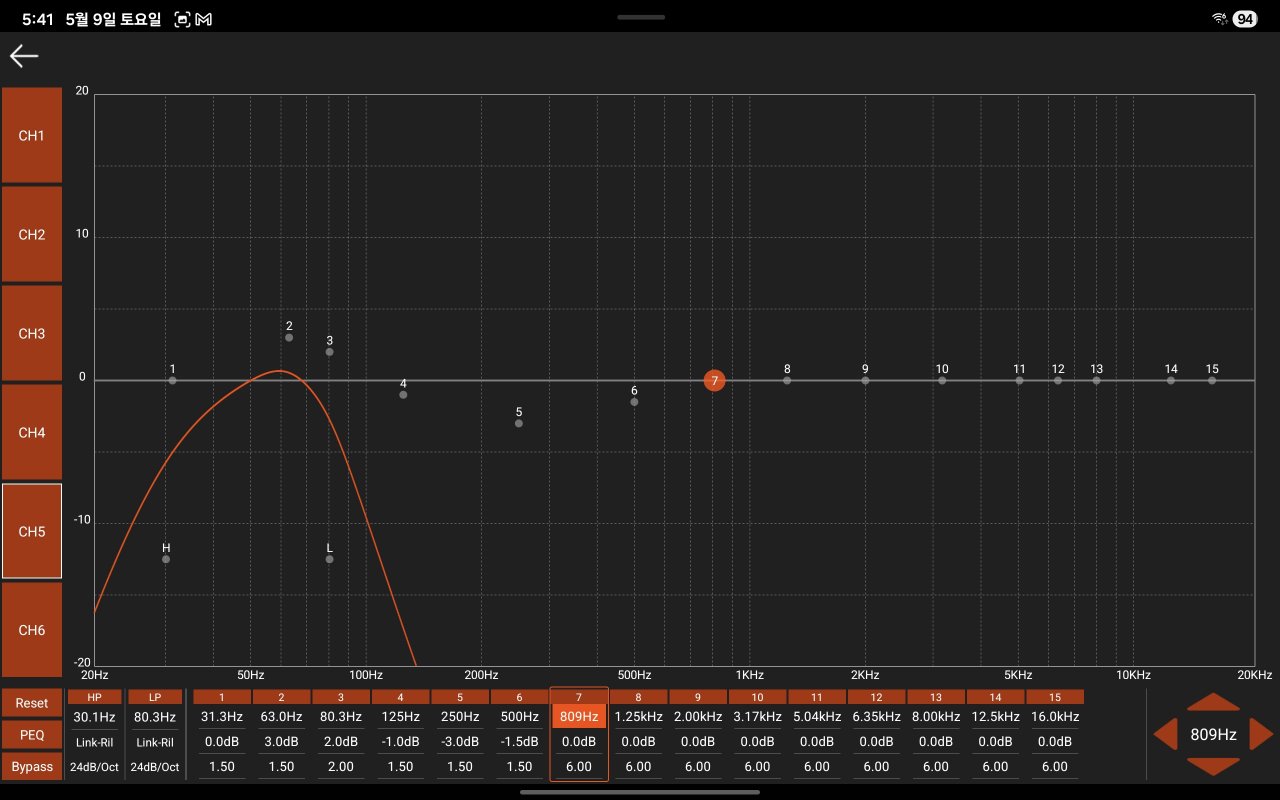This screenshot has height=800, width=1280.
Task: Select EQ node 4 on graph
Action: [x=403, y=395]
